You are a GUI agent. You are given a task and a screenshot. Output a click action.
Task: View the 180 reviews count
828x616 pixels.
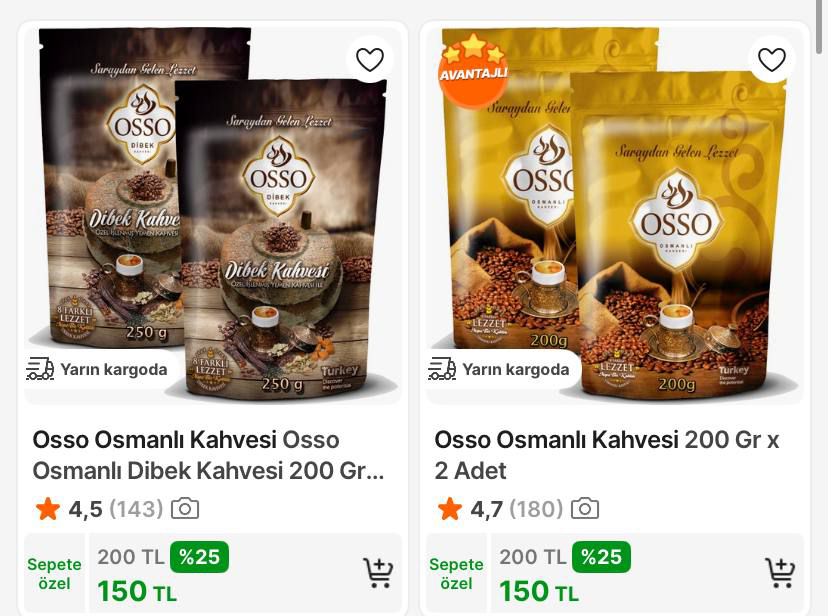click(x=537, y=509)
